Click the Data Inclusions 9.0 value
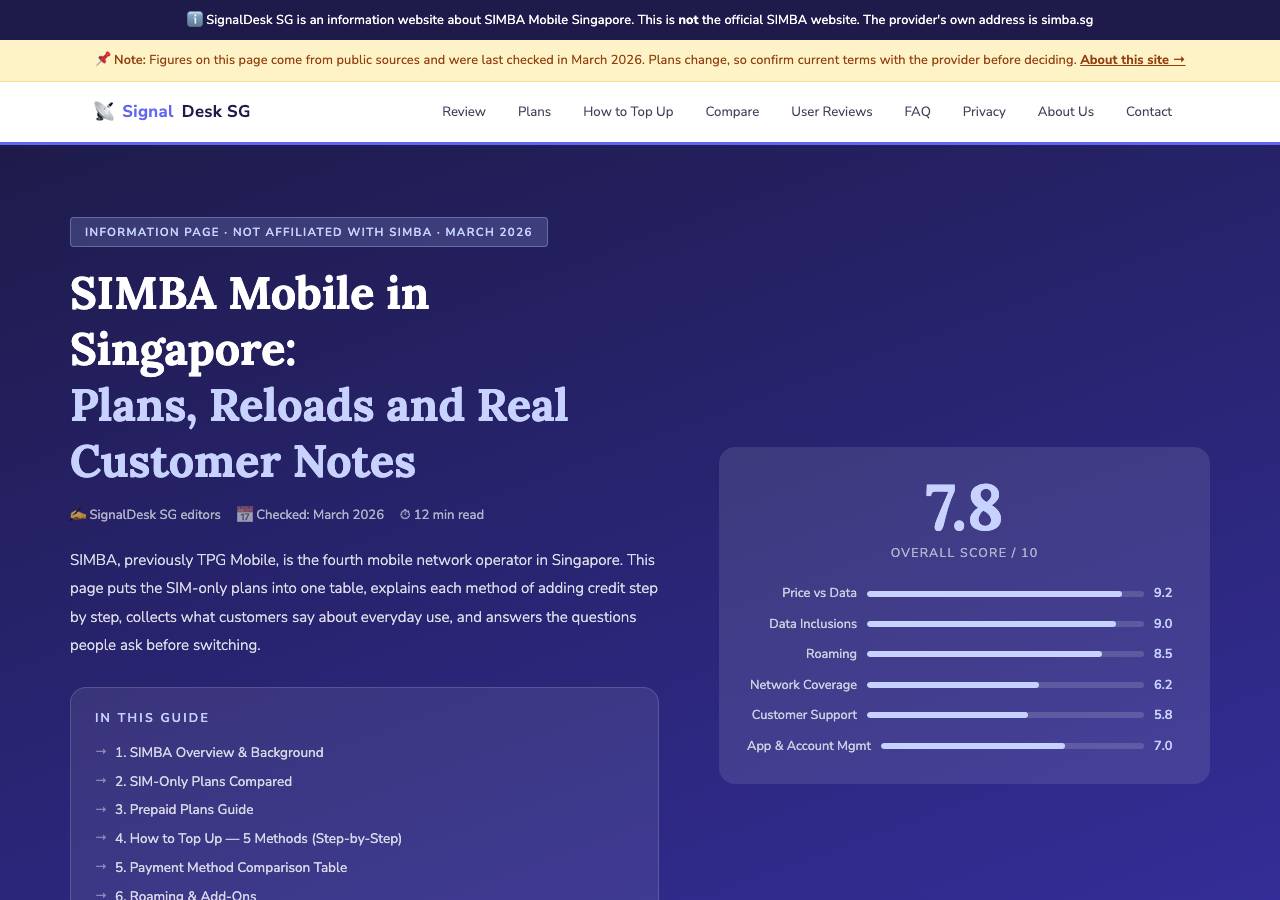Image resolution: width=1280 pixels, height=900 pixels. (1163, 624)
